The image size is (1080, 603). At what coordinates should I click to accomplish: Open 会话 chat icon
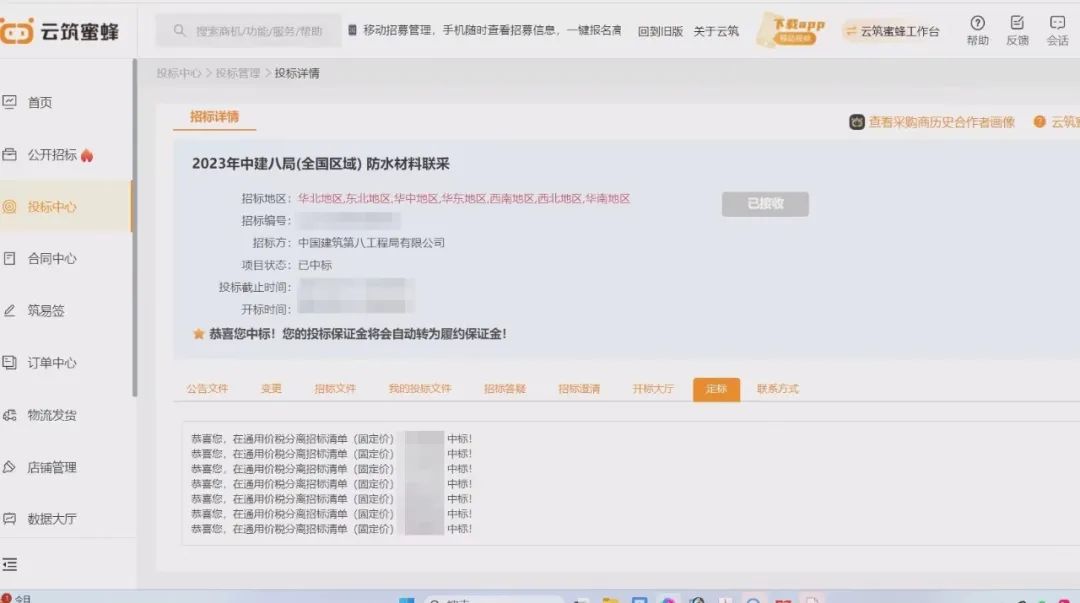[1057, 23]
